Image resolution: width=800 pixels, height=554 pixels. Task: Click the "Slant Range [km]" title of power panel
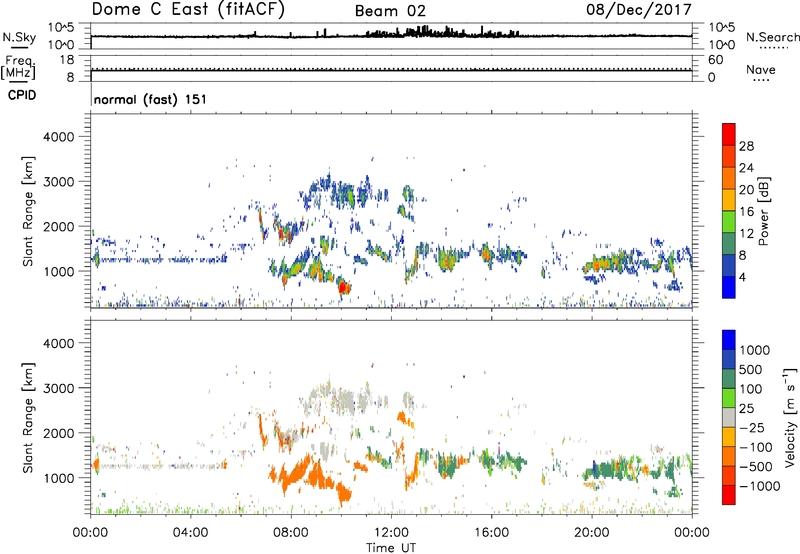(x=28, y=211)
